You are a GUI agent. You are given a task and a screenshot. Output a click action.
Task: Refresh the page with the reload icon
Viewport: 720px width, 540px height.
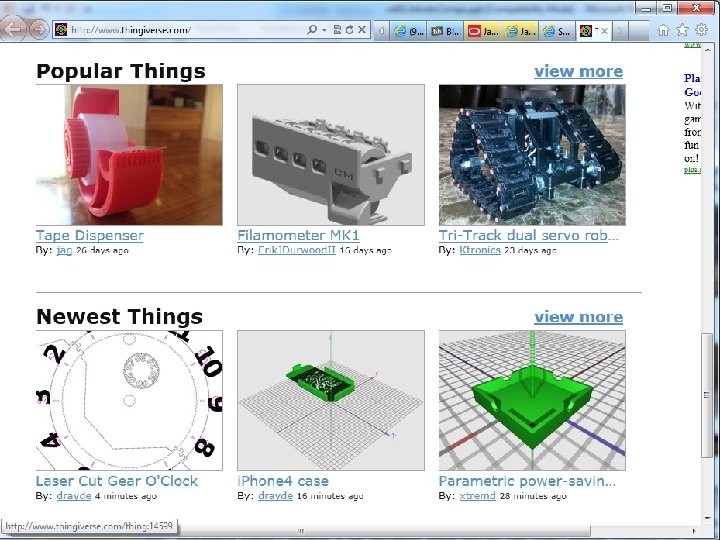[x=349, y=30]
